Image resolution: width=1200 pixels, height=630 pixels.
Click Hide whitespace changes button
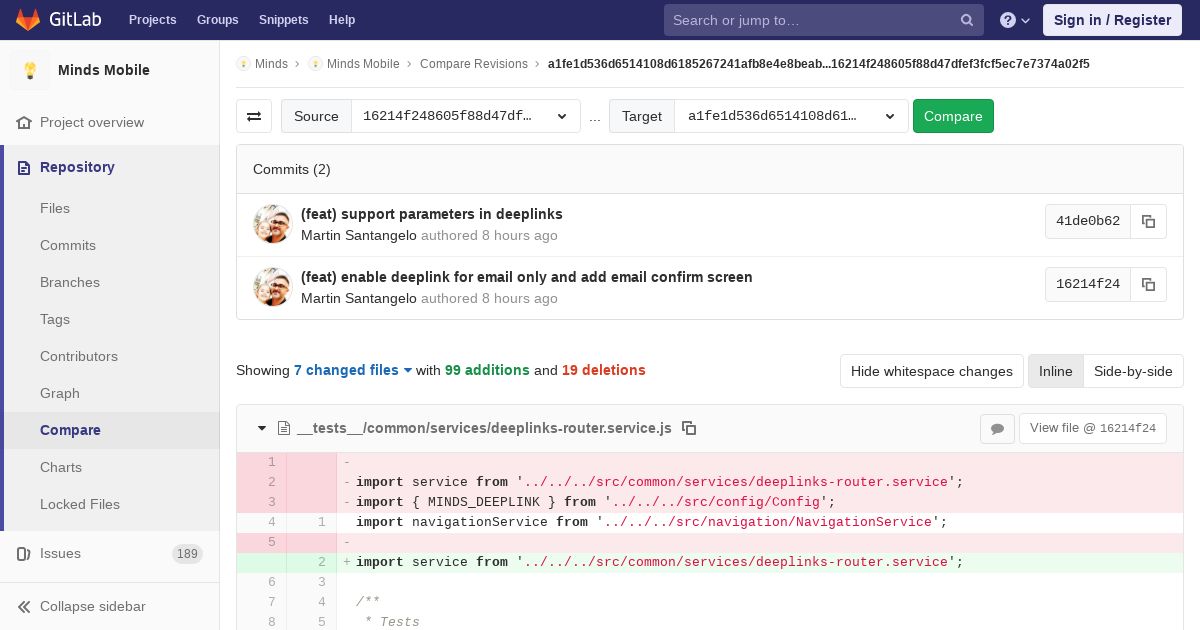click(931, 371)
